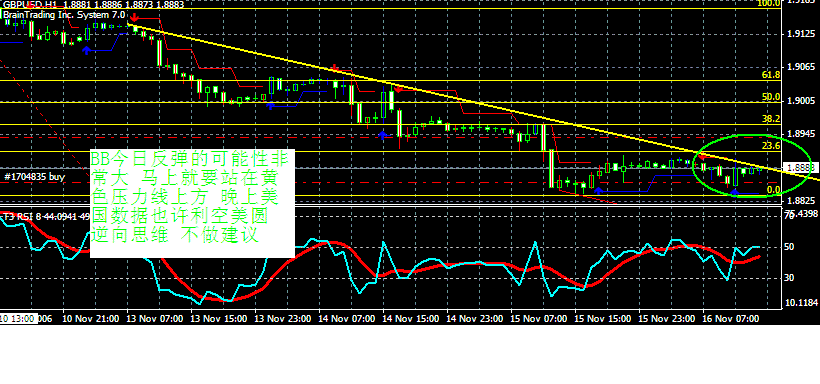The width and height of the screenshot is (820, 384).
Task: Click the 1.9005 price axis value
Action: click(801, 101)
